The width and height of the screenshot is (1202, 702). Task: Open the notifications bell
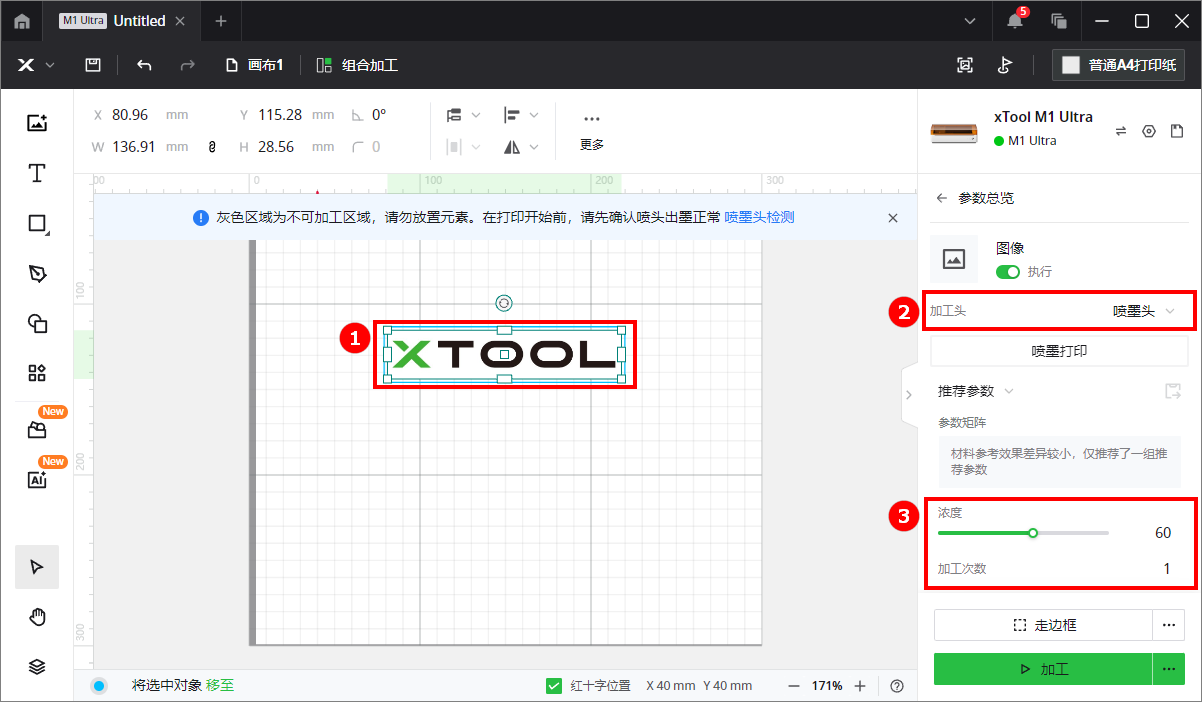pos(1015,21)
